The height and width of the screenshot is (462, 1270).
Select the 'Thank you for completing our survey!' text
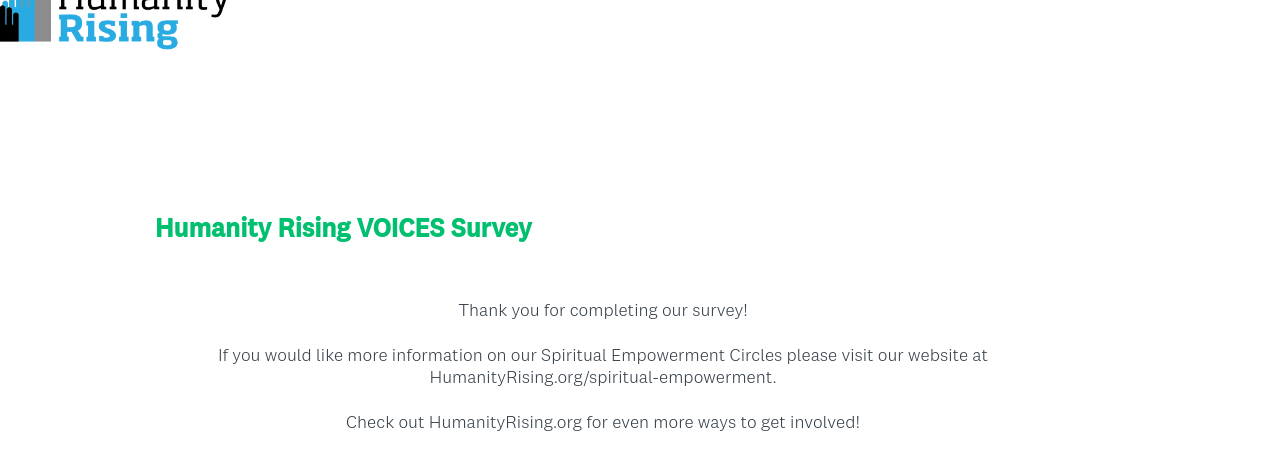(x=603, y=310)
